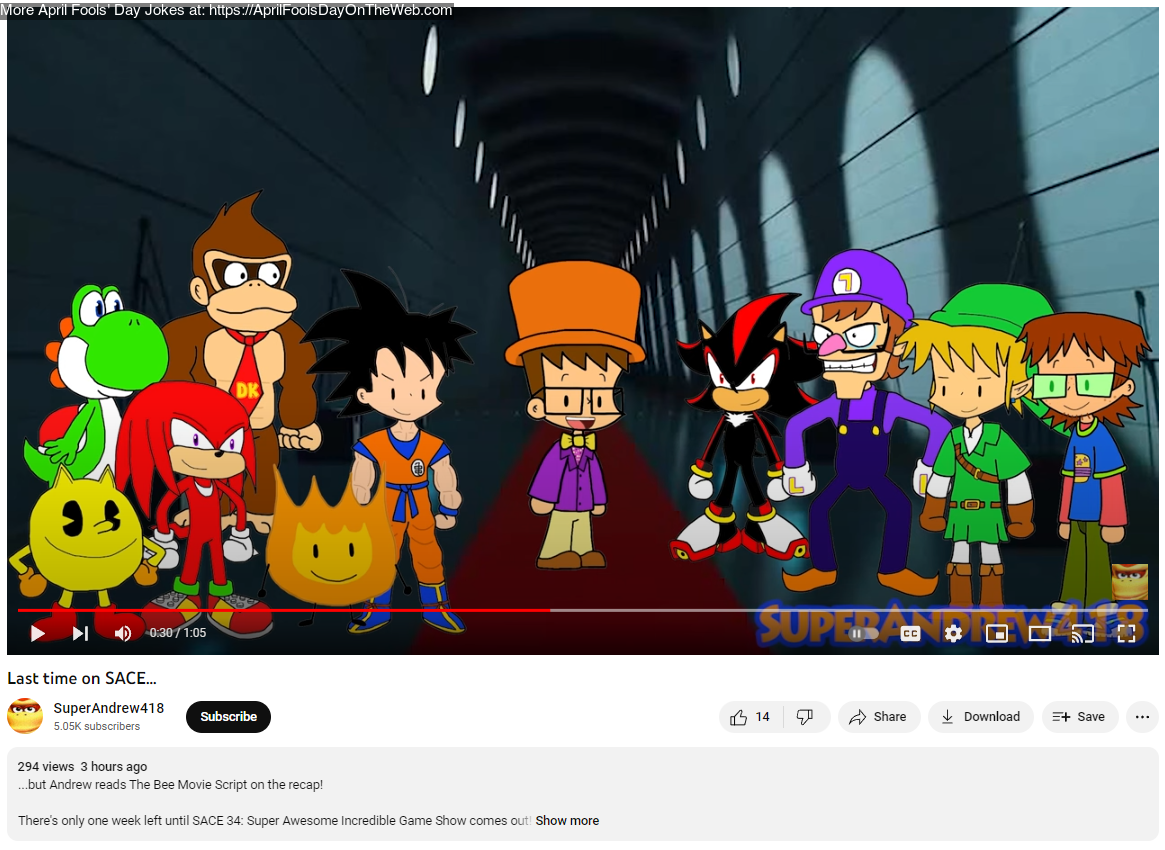Click the 0:30 / 1:05 time display
Viewport: 1165px width, 850px height.
pyautogui.click(x=178, y=633)
